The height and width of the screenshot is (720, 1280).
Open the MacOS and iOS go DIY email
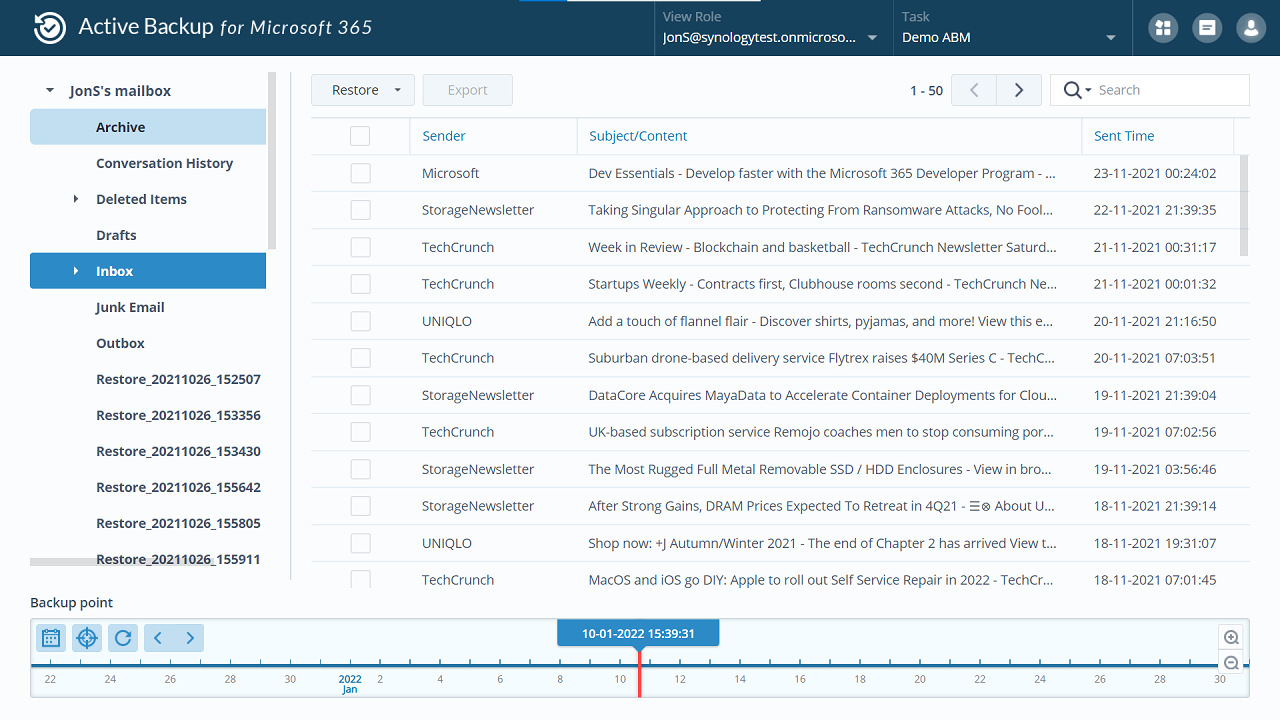pyautogui.click(x=821, y=580)
